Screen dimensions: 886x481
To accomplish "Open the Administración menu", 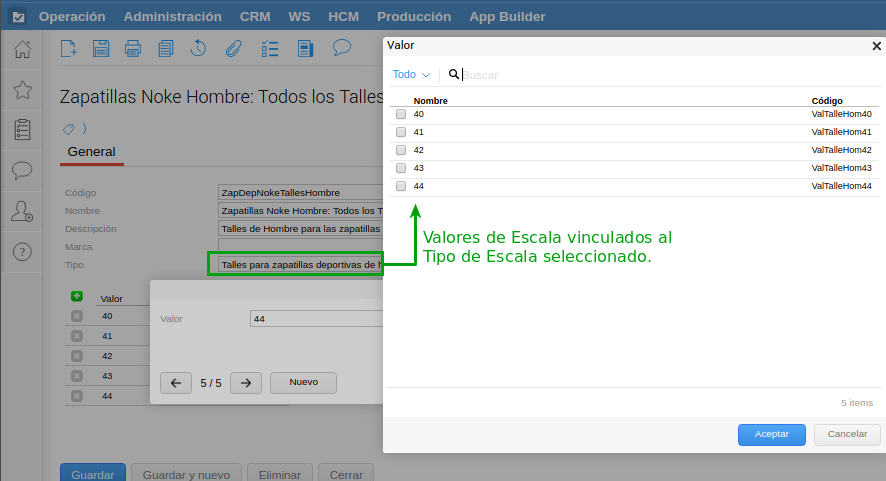I will (x=172, y=16).
